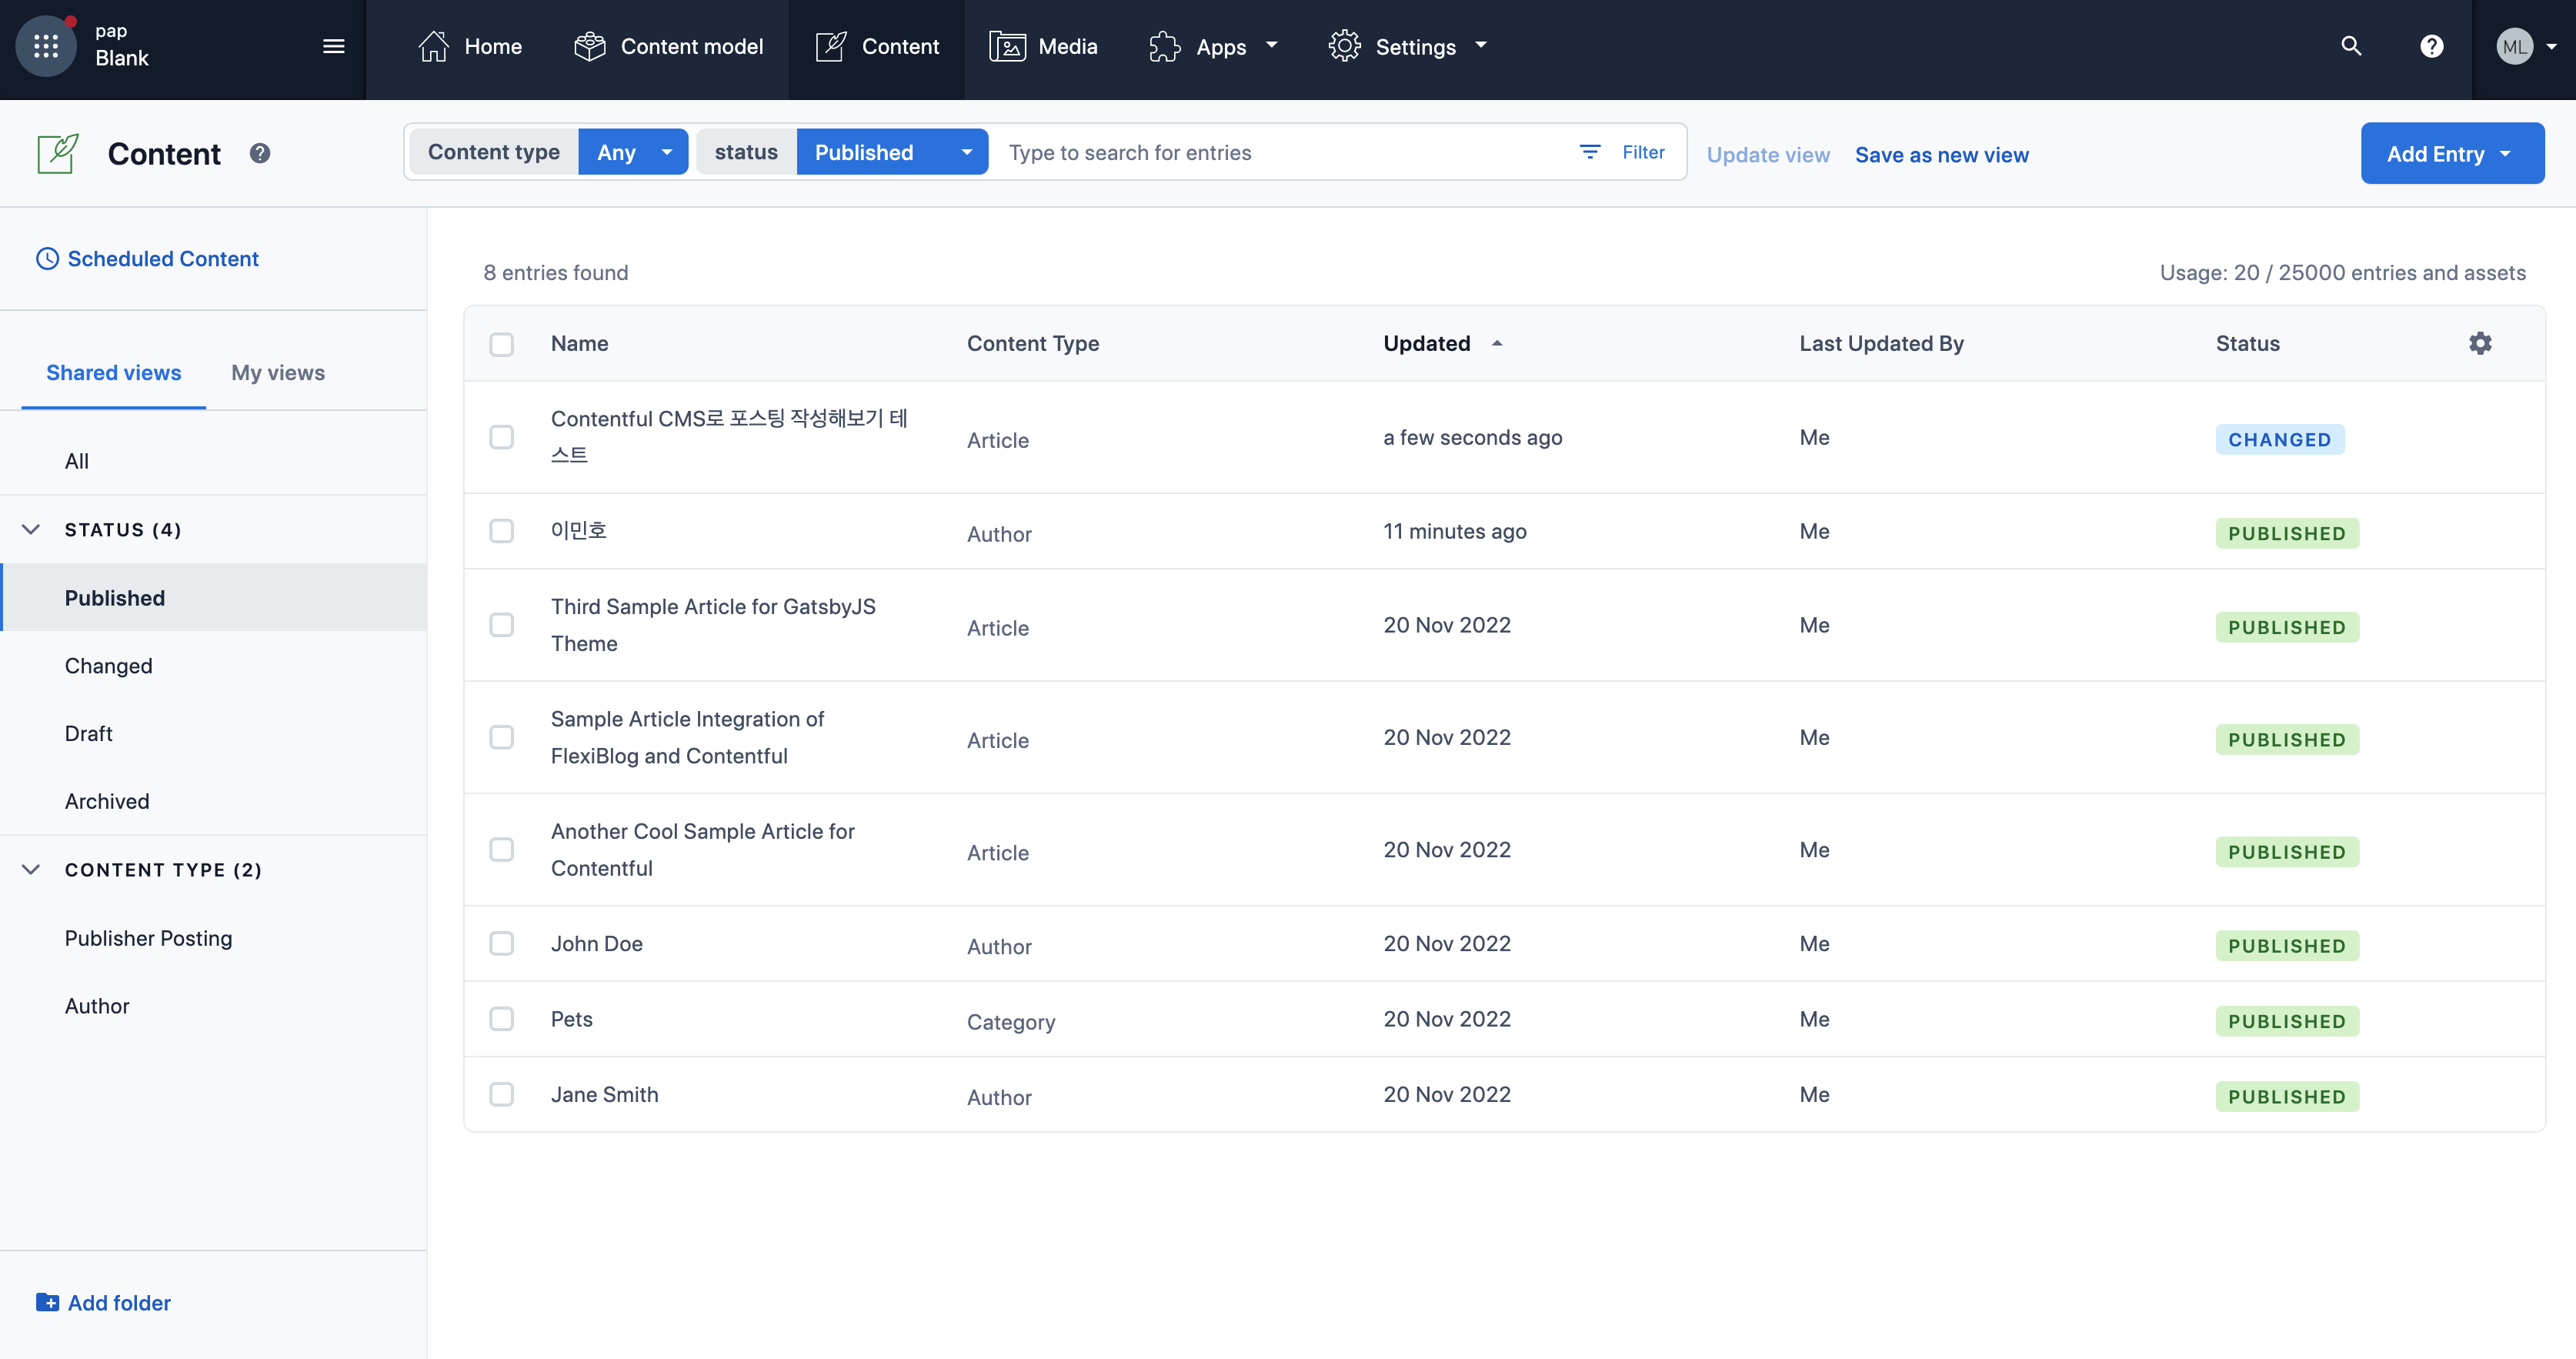The image size is (2576, 1359).
Task: Sort by the Updated column header
Action: [x=1427, y=343]
